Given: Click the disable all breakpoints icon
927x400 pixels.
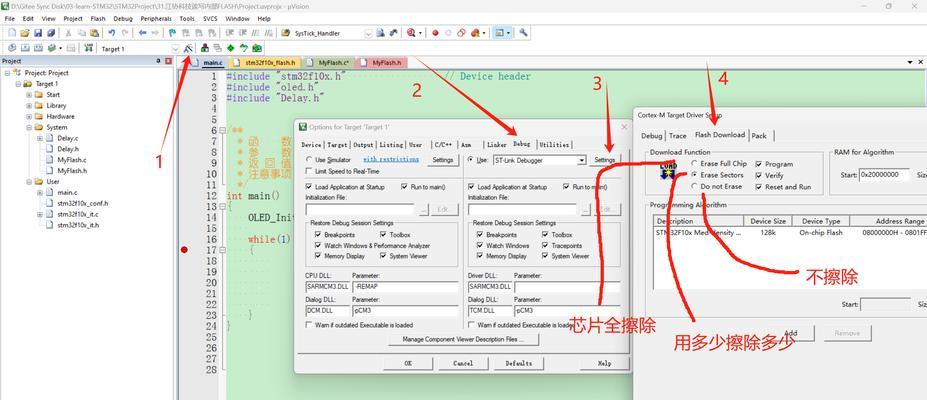Looking at the screenshot, I should click(x=462, y=33).
